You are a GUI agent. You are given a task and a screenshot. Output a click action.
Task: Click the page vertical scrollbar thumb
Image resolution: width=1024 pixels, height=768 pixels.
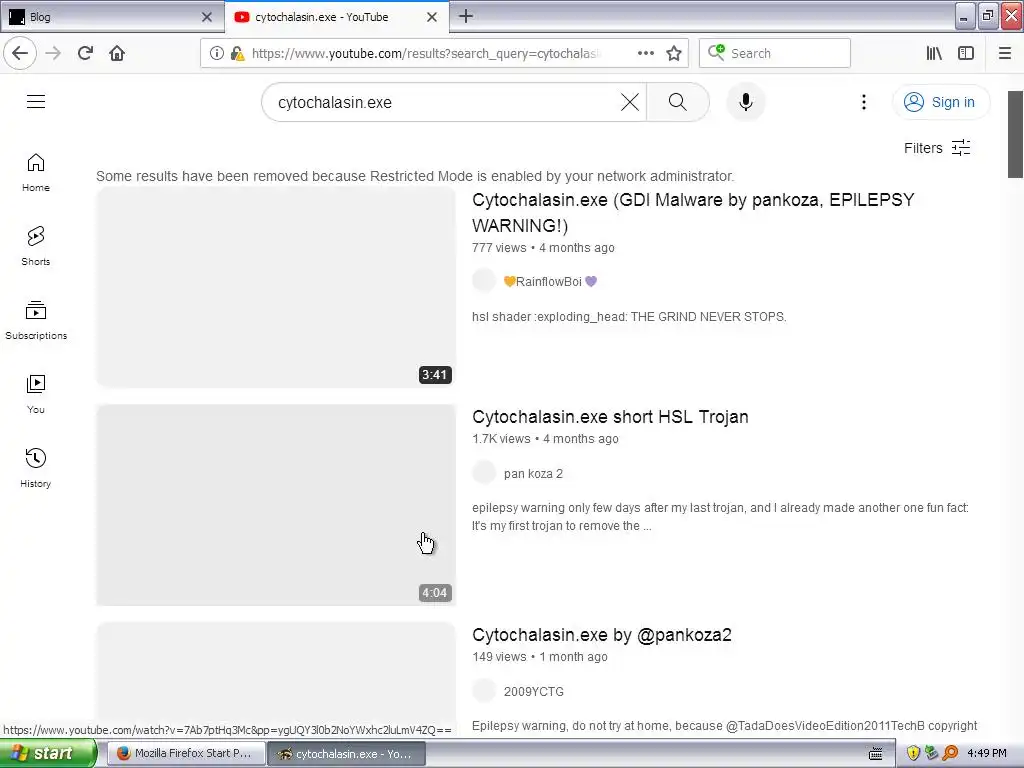coord(1015,134)
